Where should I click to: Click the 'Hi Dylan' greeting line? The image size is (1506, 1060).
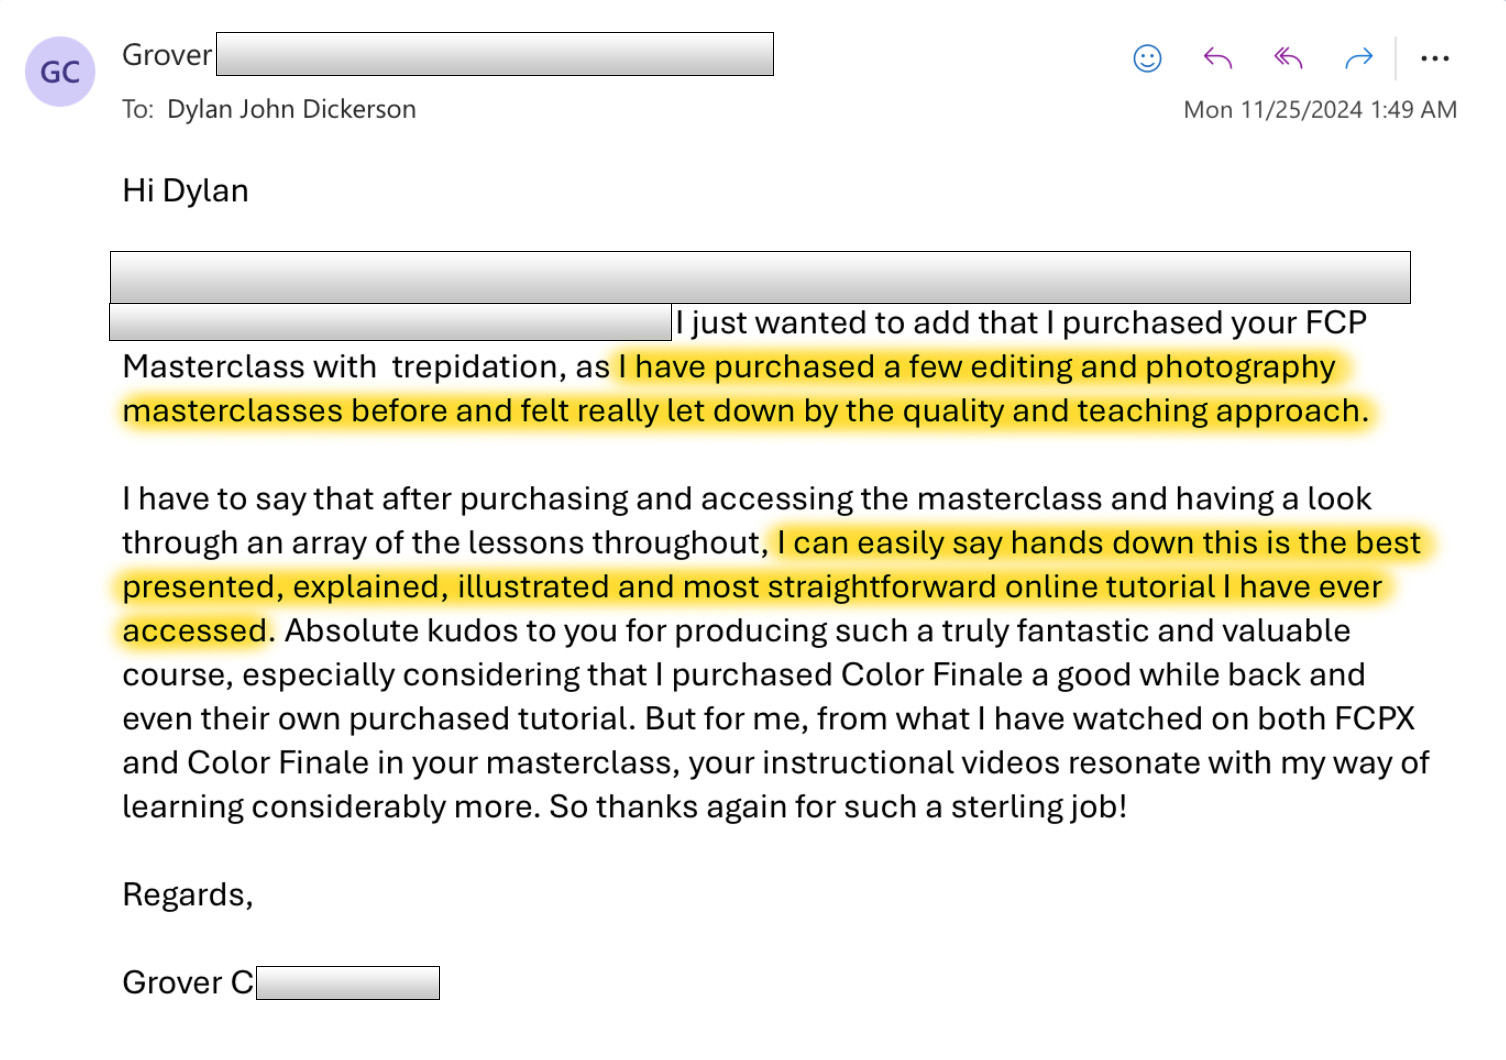(x=185, y=191)
